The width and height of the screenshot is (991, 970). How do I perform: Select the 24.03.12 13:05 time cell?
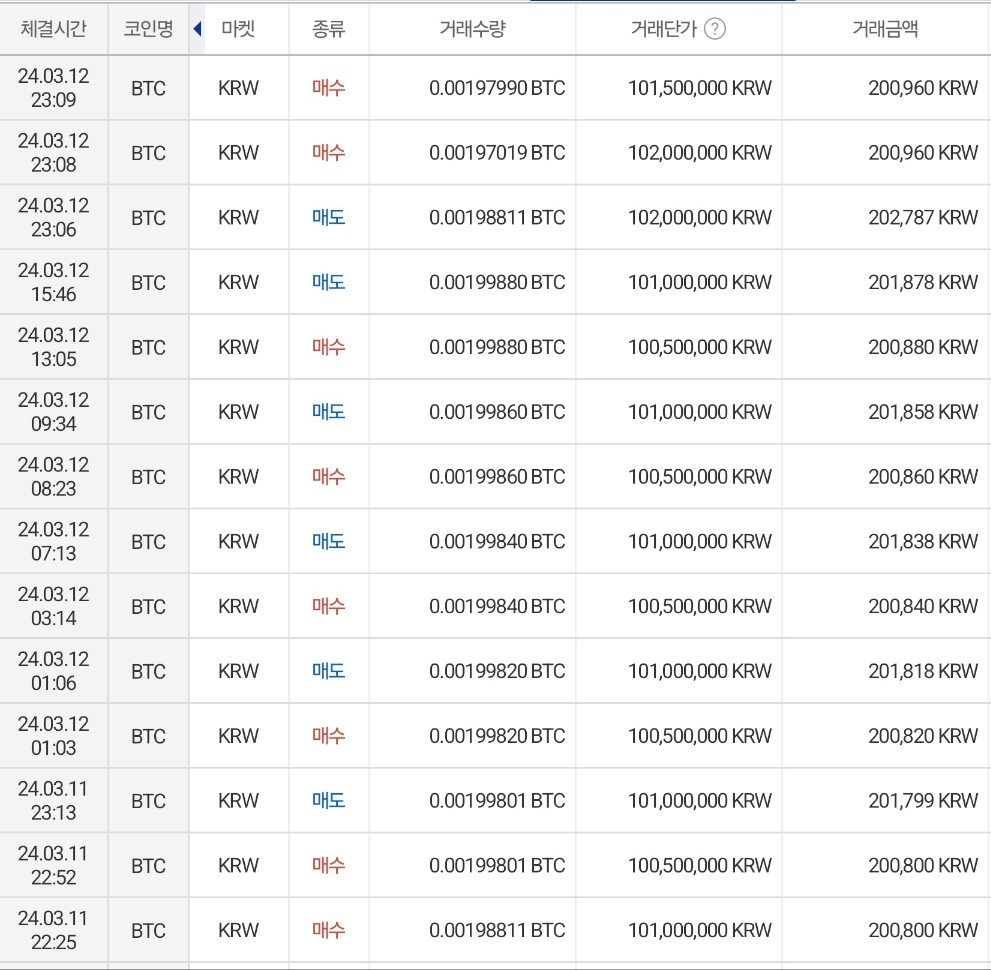coord(54,347)
